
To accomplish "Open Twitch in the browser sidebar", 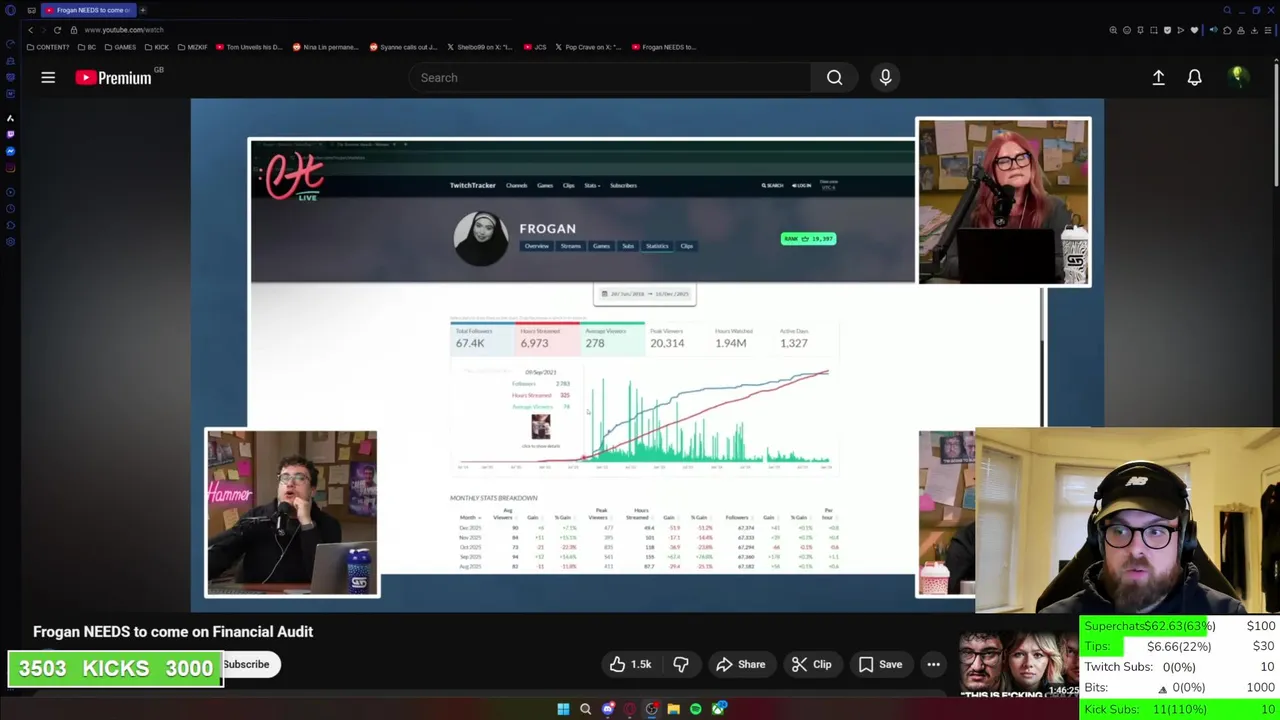I will pyautogui.click(x=10, y=134).
